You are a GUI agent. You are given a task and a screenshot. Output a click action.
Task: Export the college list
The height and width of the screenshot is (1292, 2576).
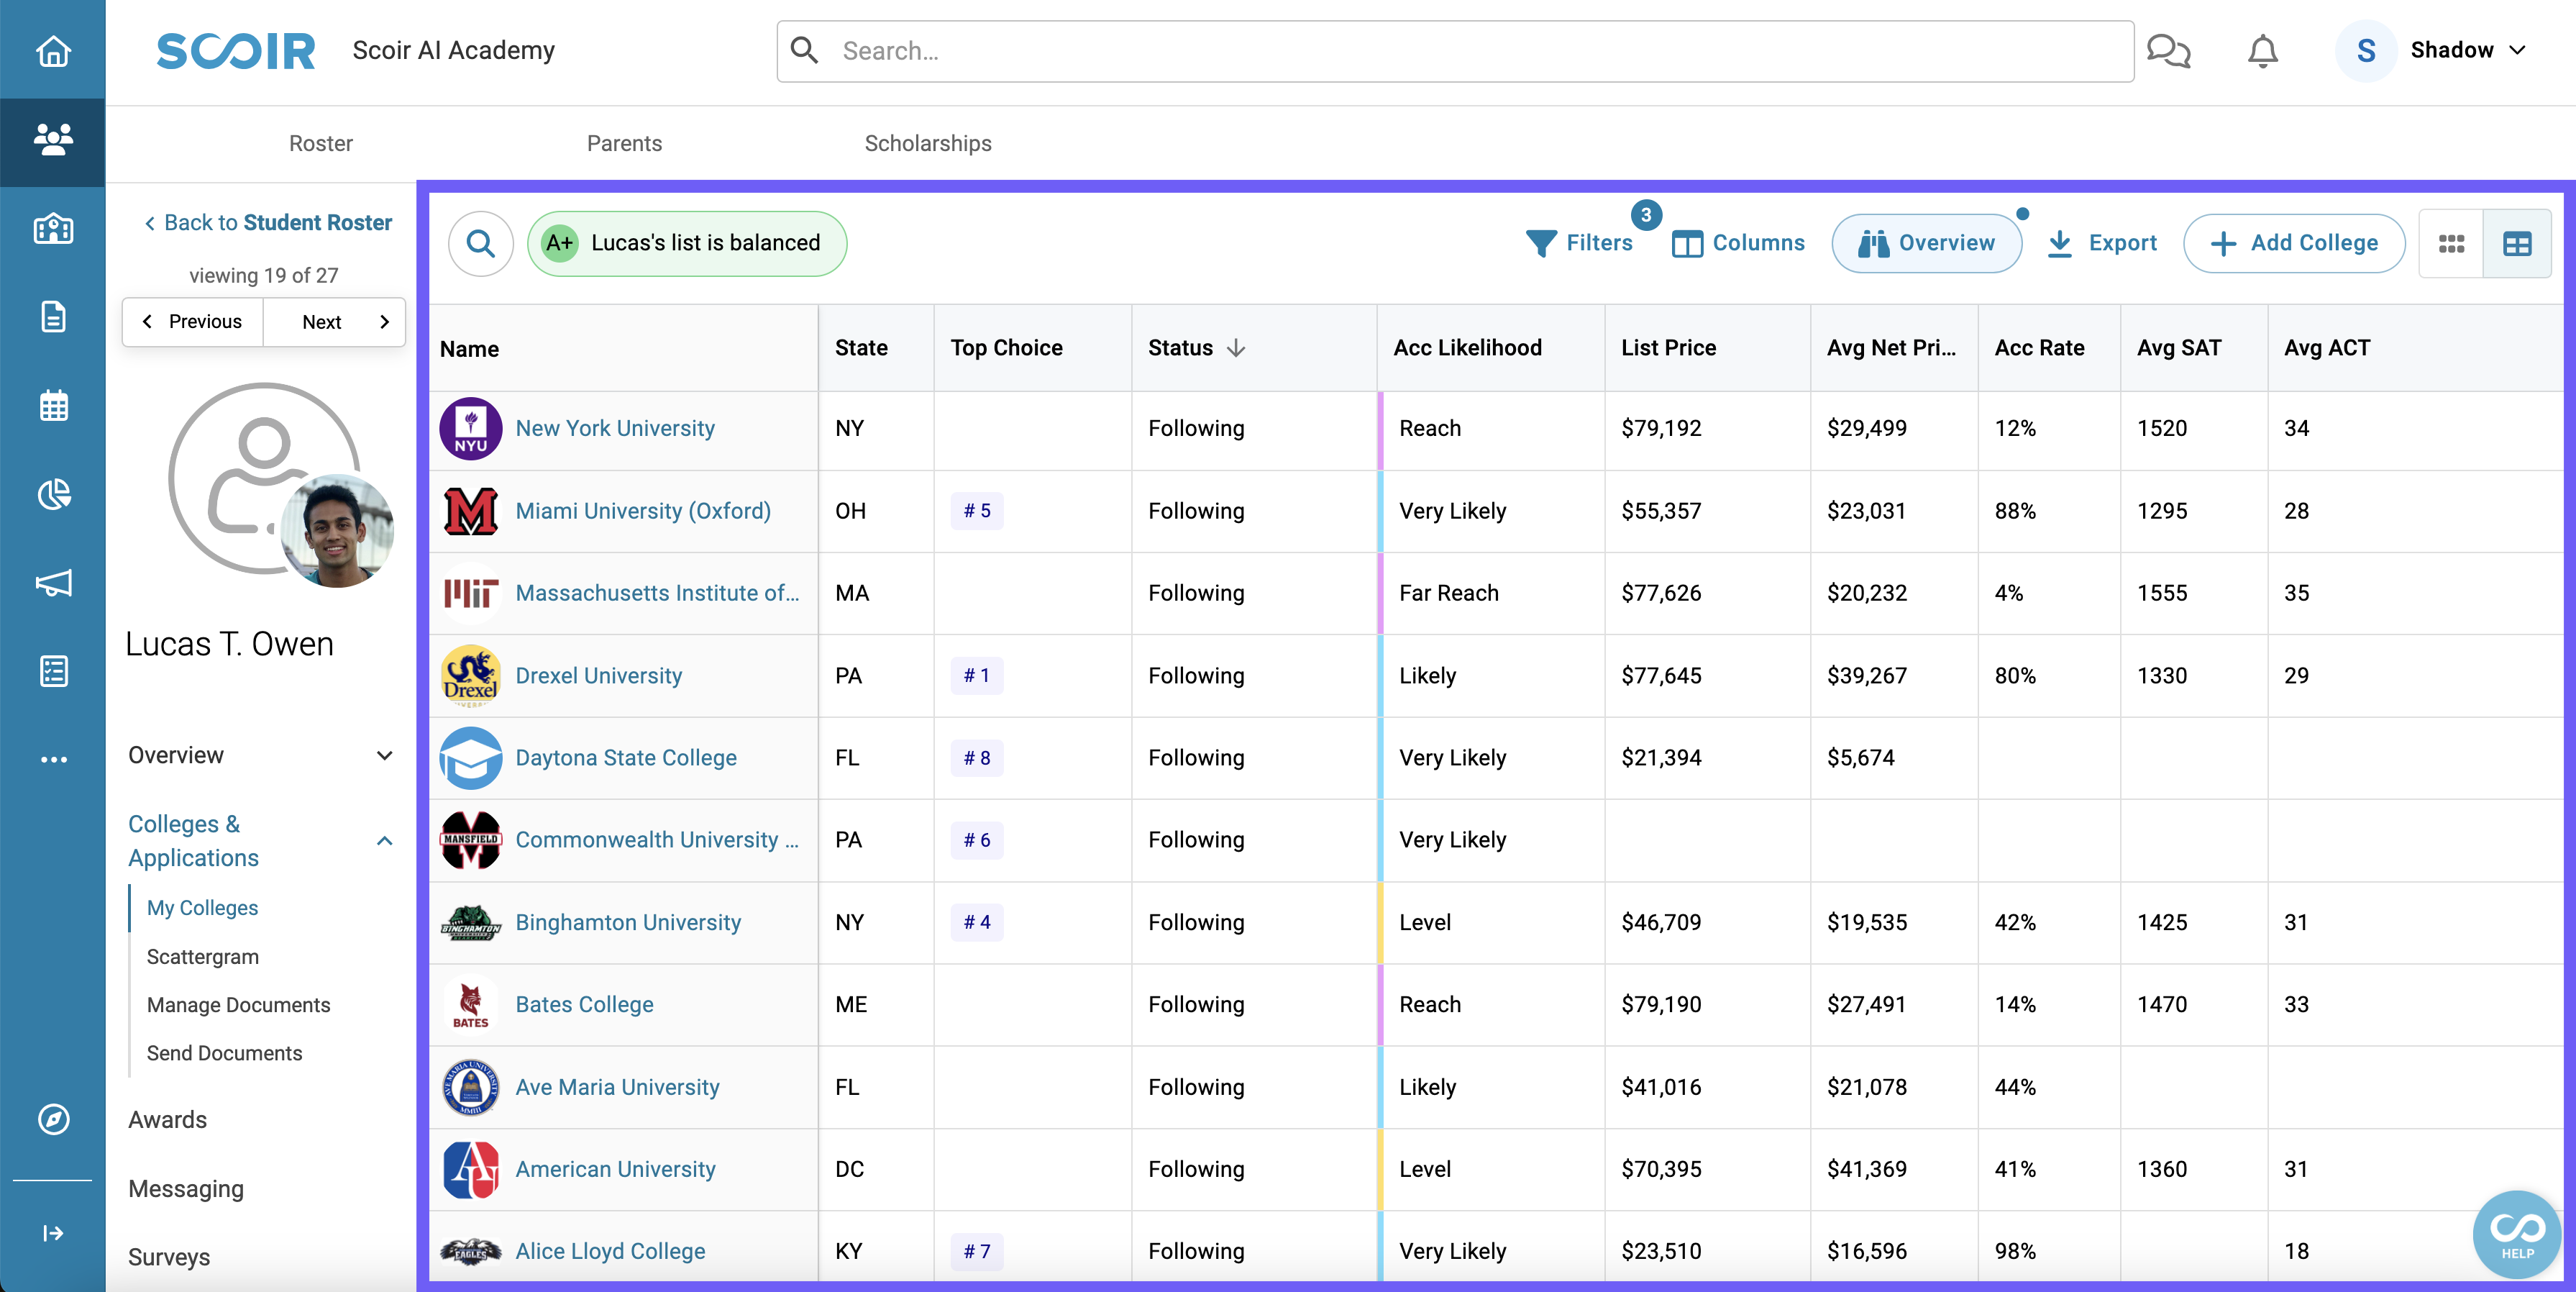(x=2101, y=243)
